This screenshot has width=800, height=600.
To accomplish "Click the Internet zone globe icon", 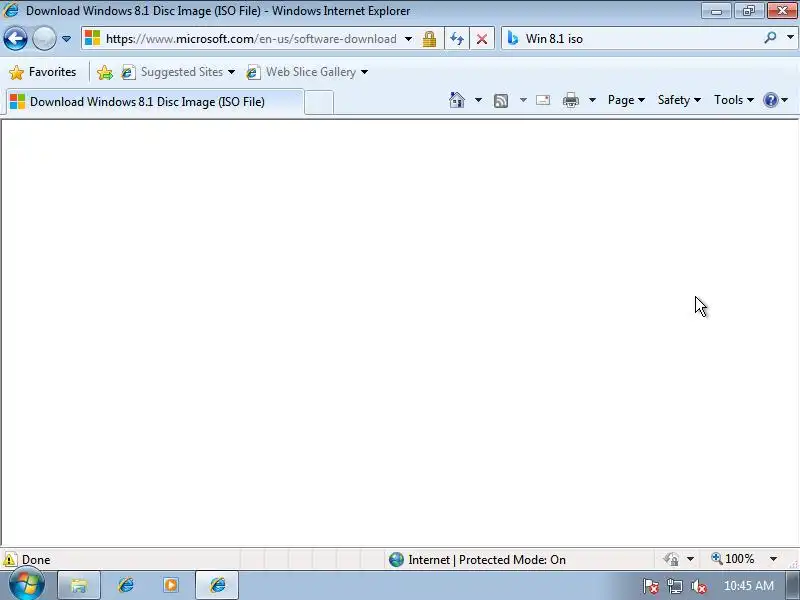I will tap(396, 560).
